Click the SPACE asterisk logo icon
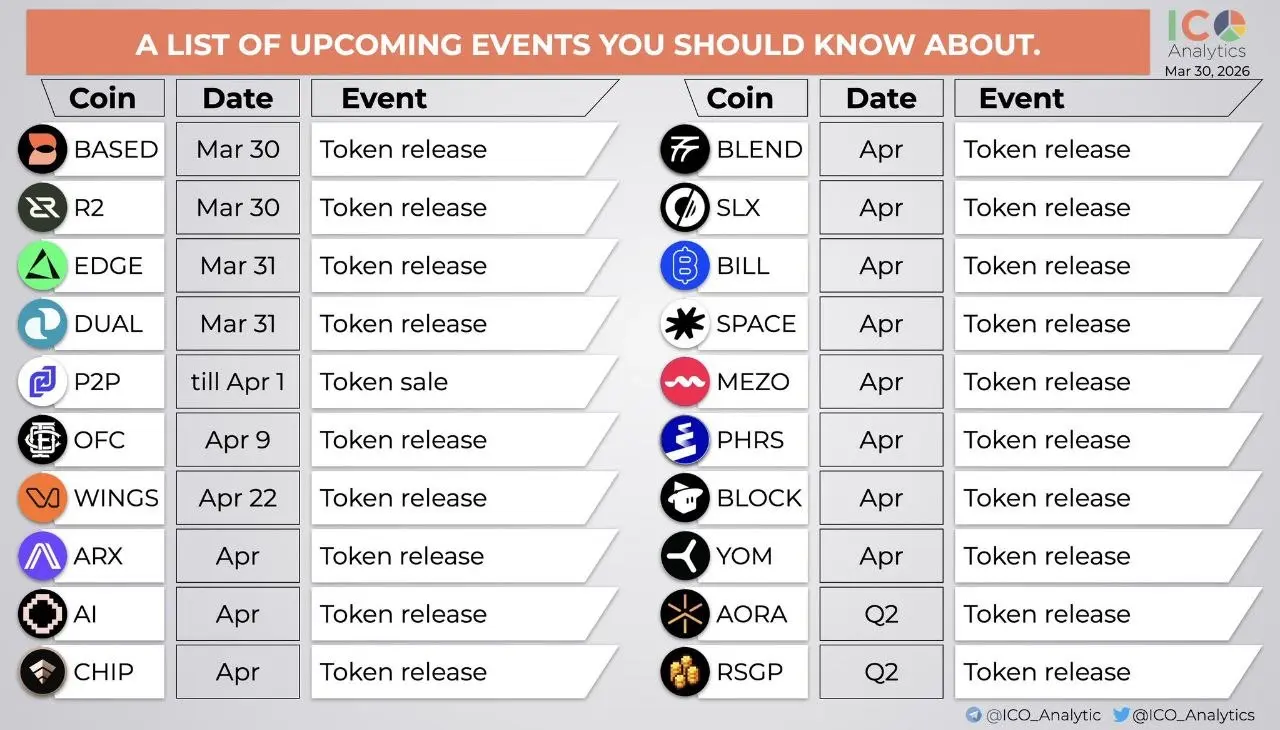The height and width of the screenshot is (730, 1280). tap(685, 323)
